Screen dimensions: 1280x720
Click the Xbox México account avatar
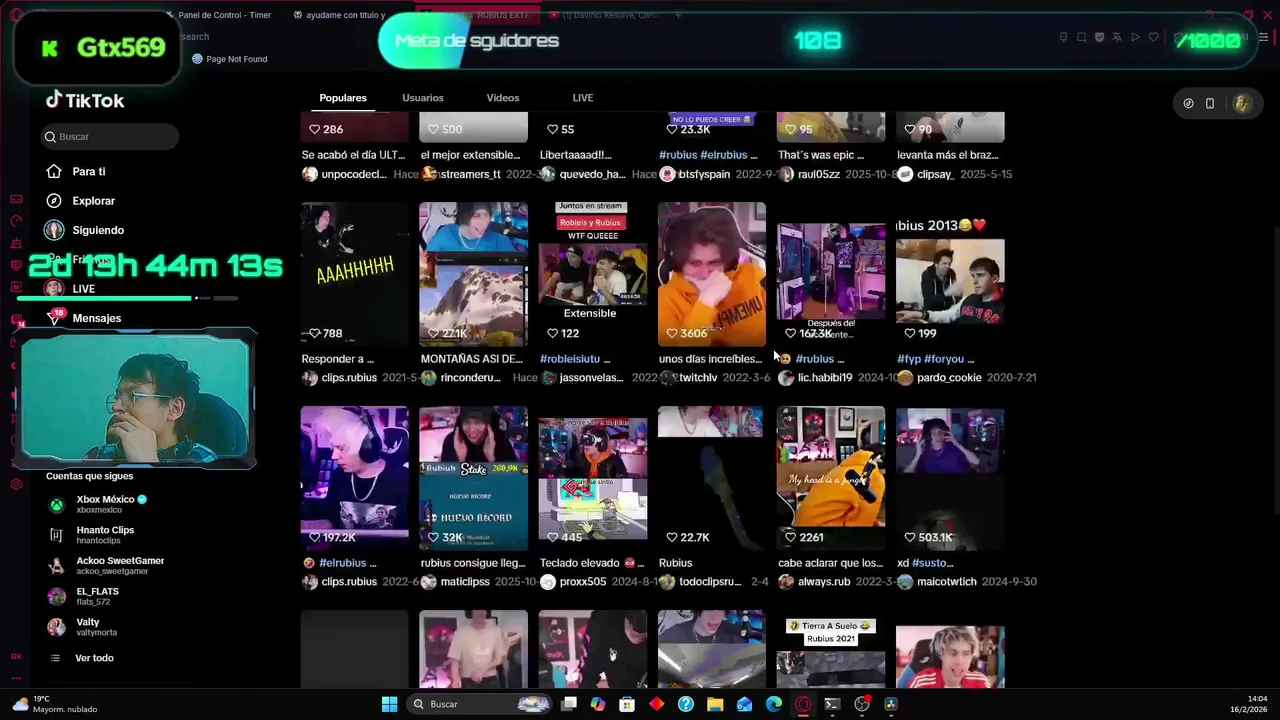pos(56,504)
